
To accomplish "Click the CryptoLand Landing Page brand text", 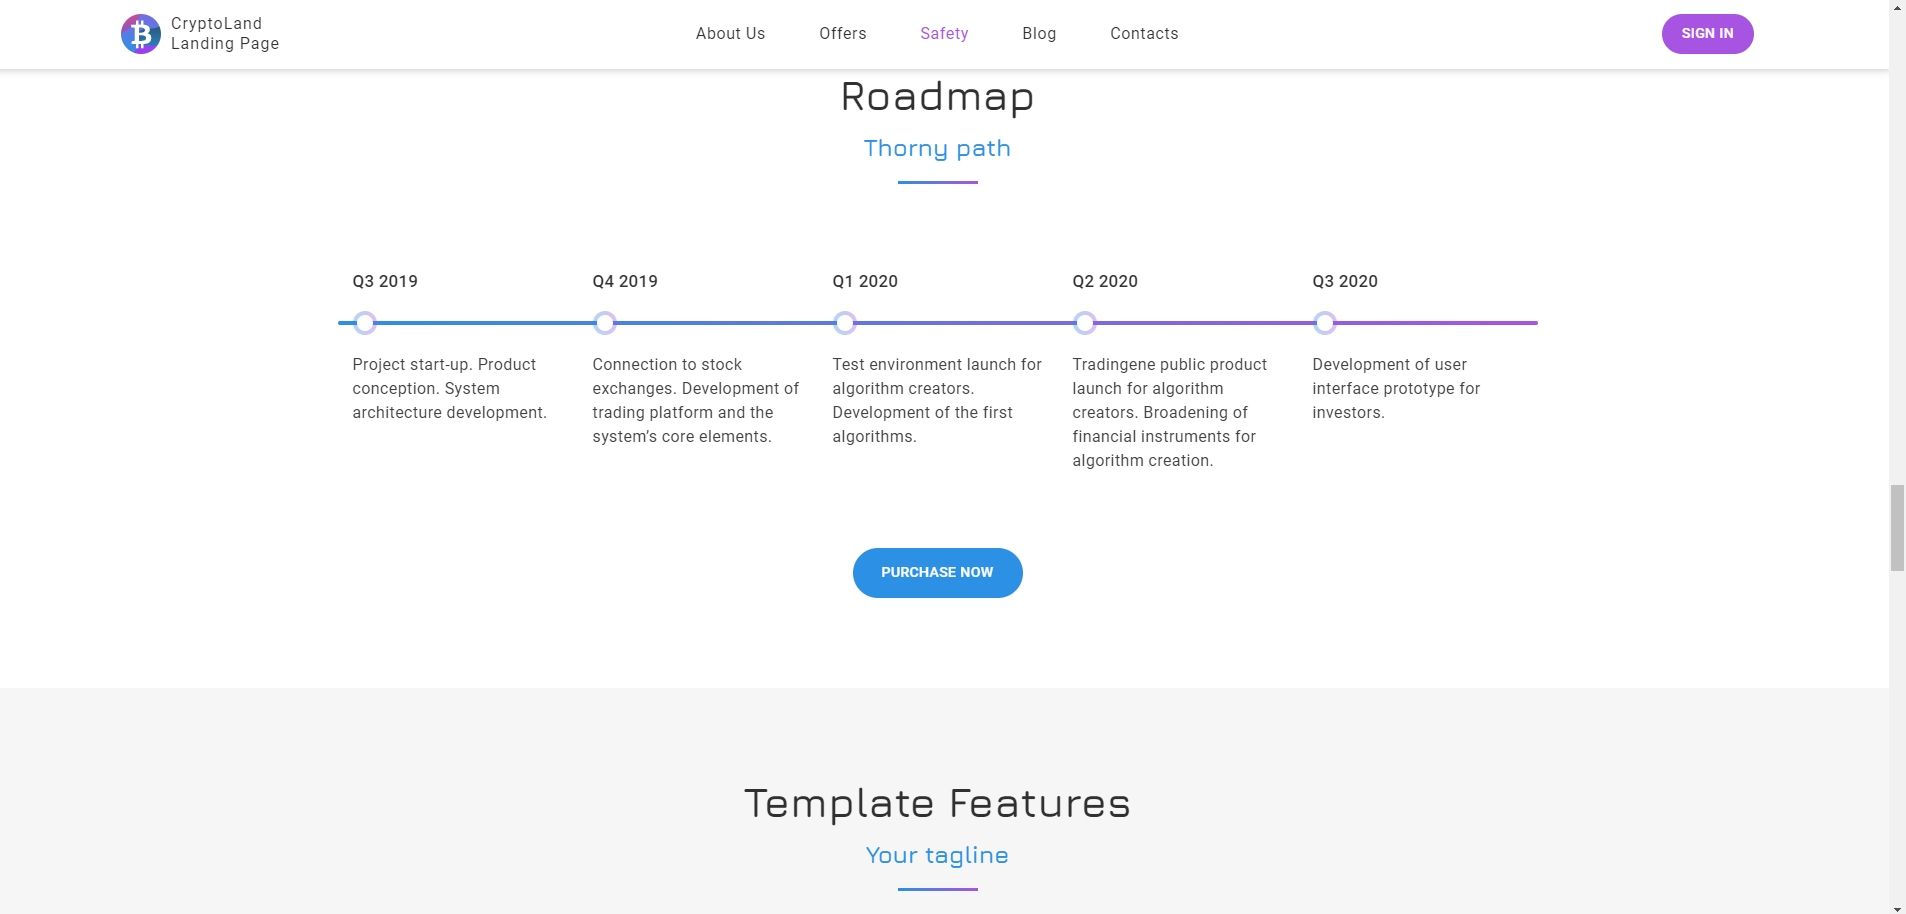I will [x=225, y=34].
